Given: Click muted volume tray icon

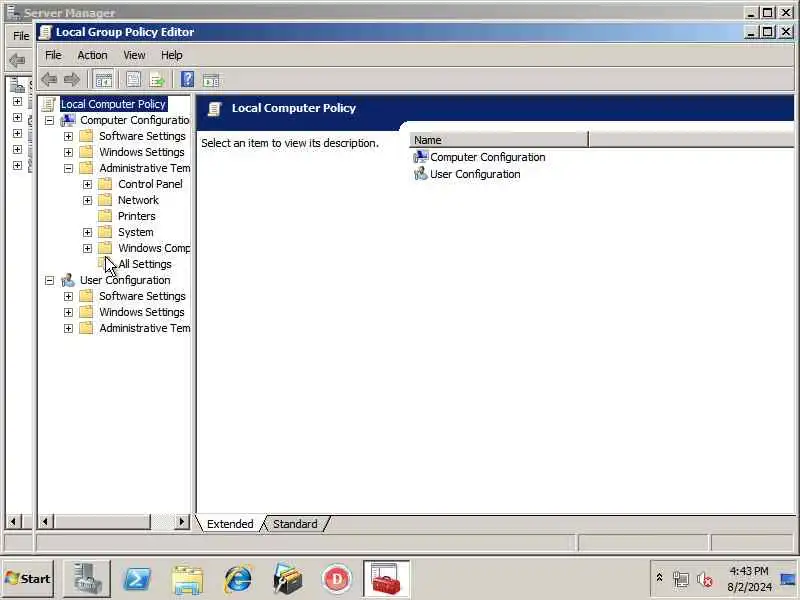Looking at the screenshot, I should point(705,580).
